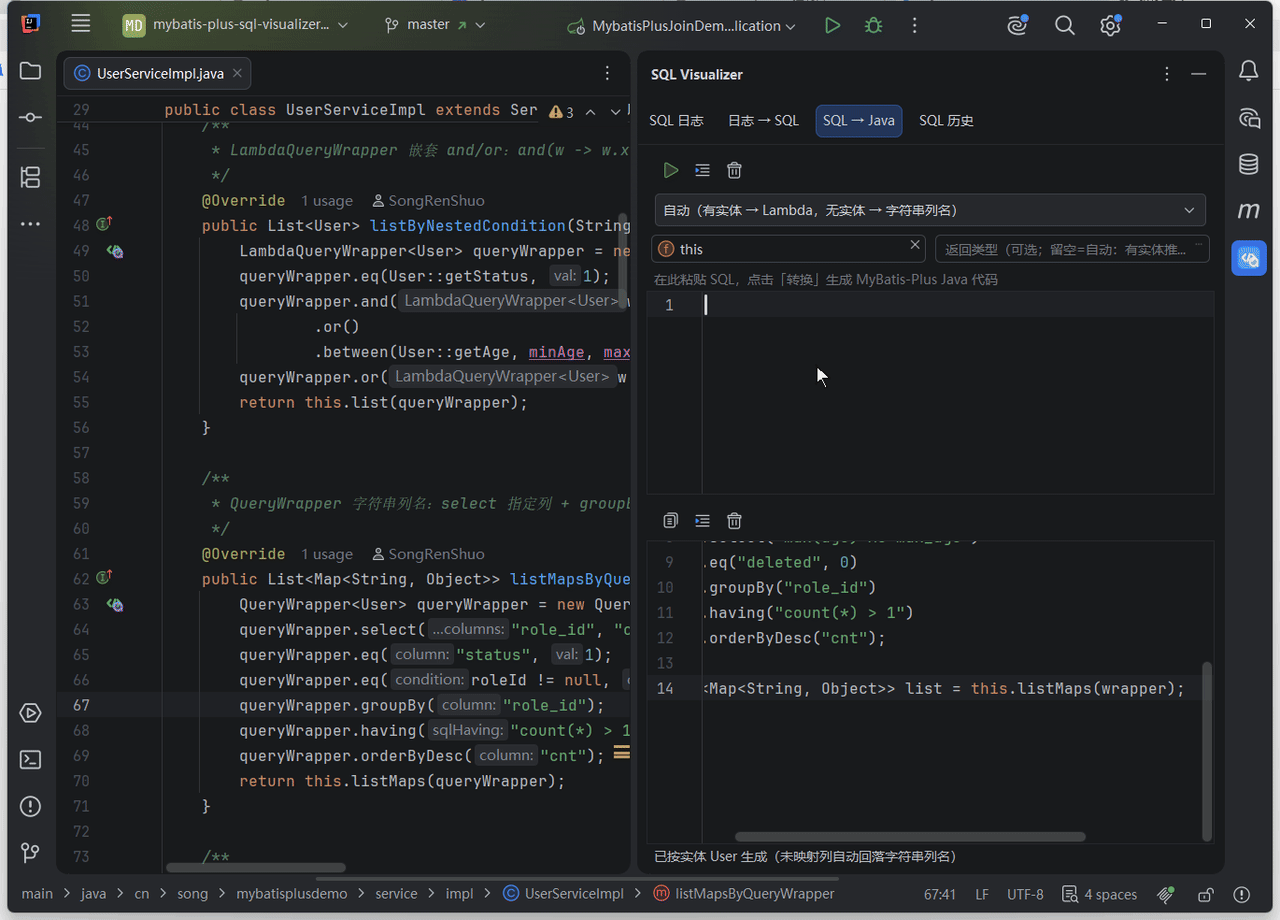
Task: Close the UserServiceImpl.java tab
Action: pos(238,73)
